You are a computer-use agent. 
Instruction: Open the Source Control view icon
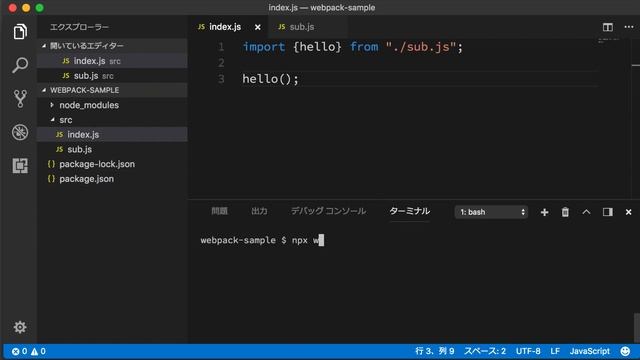point(20,99)
